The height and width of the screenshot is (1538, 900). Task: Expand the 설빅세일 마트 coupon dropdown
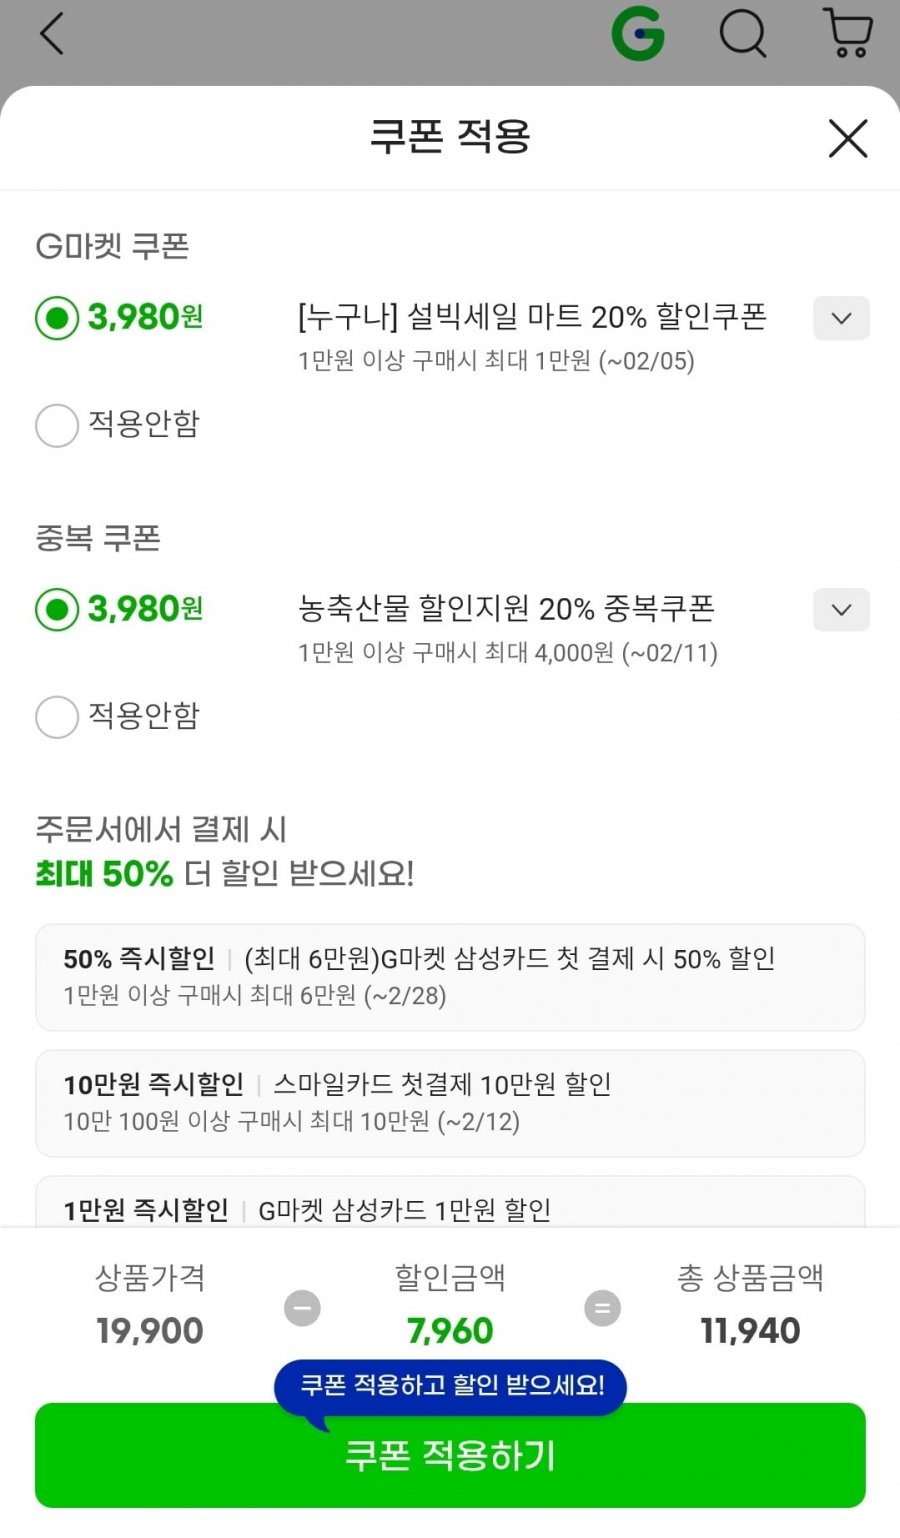coord(841,319)
